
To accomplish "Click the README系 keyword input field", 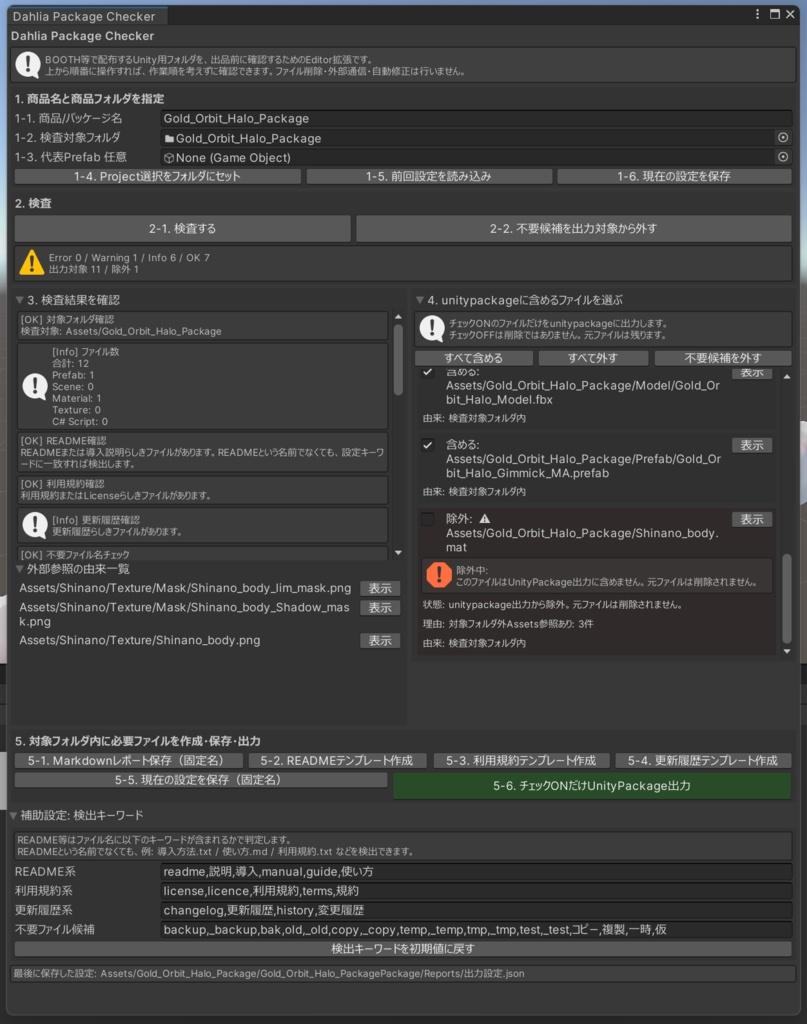I will click(476, 871).
